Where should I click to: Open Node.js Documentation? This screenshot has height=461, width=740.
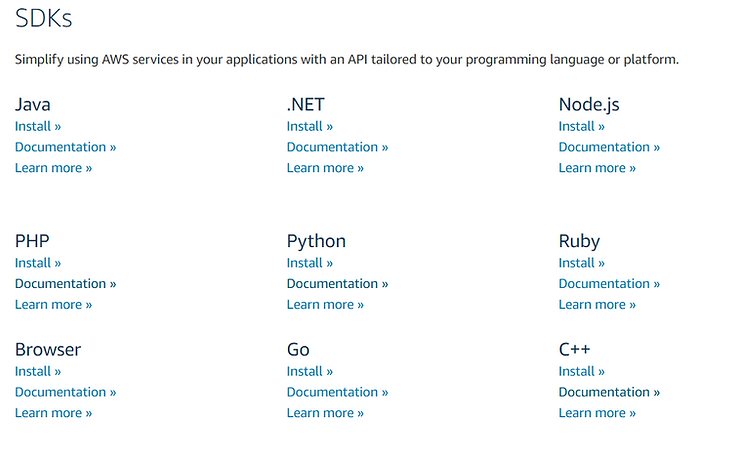point(609,147)
